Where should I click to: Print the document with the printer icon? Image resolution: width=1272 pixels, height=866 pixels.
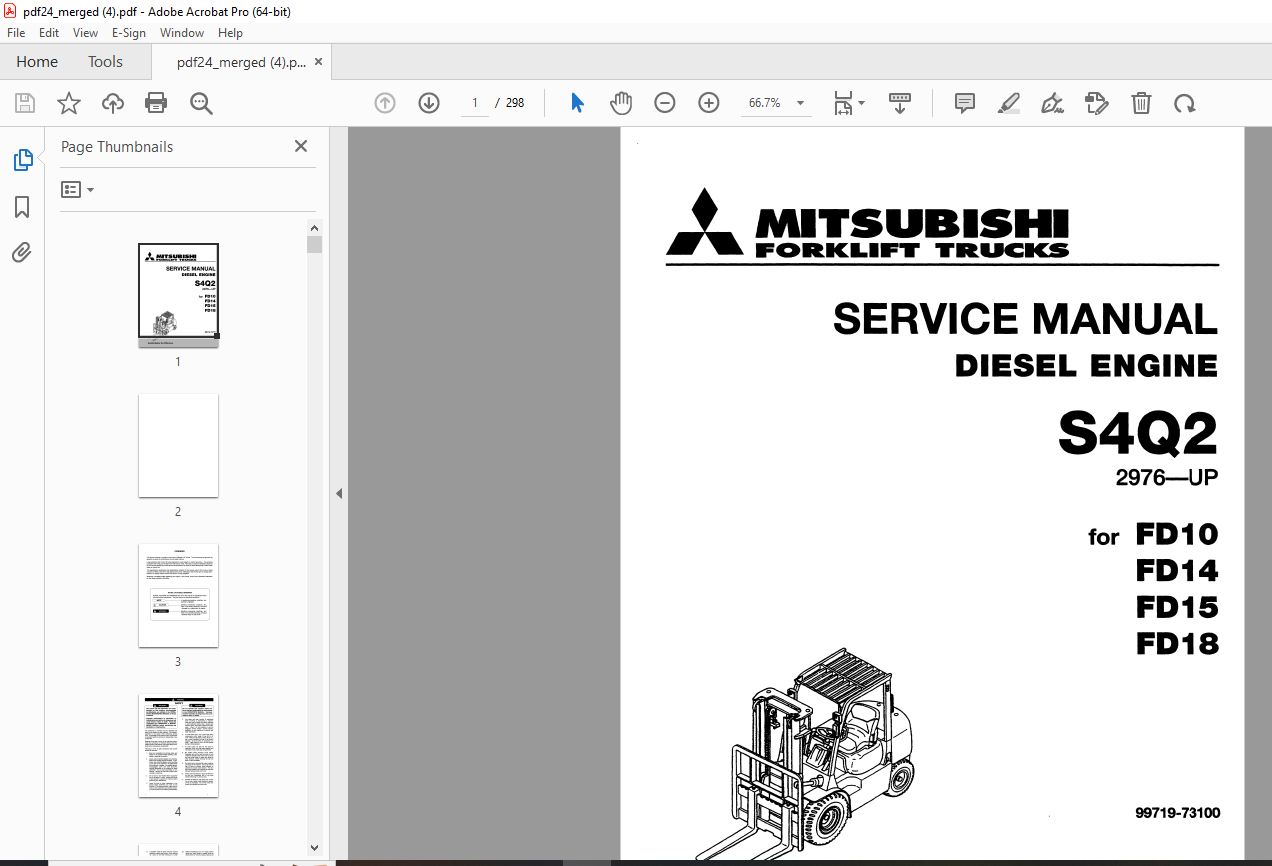tap(156, 103)
